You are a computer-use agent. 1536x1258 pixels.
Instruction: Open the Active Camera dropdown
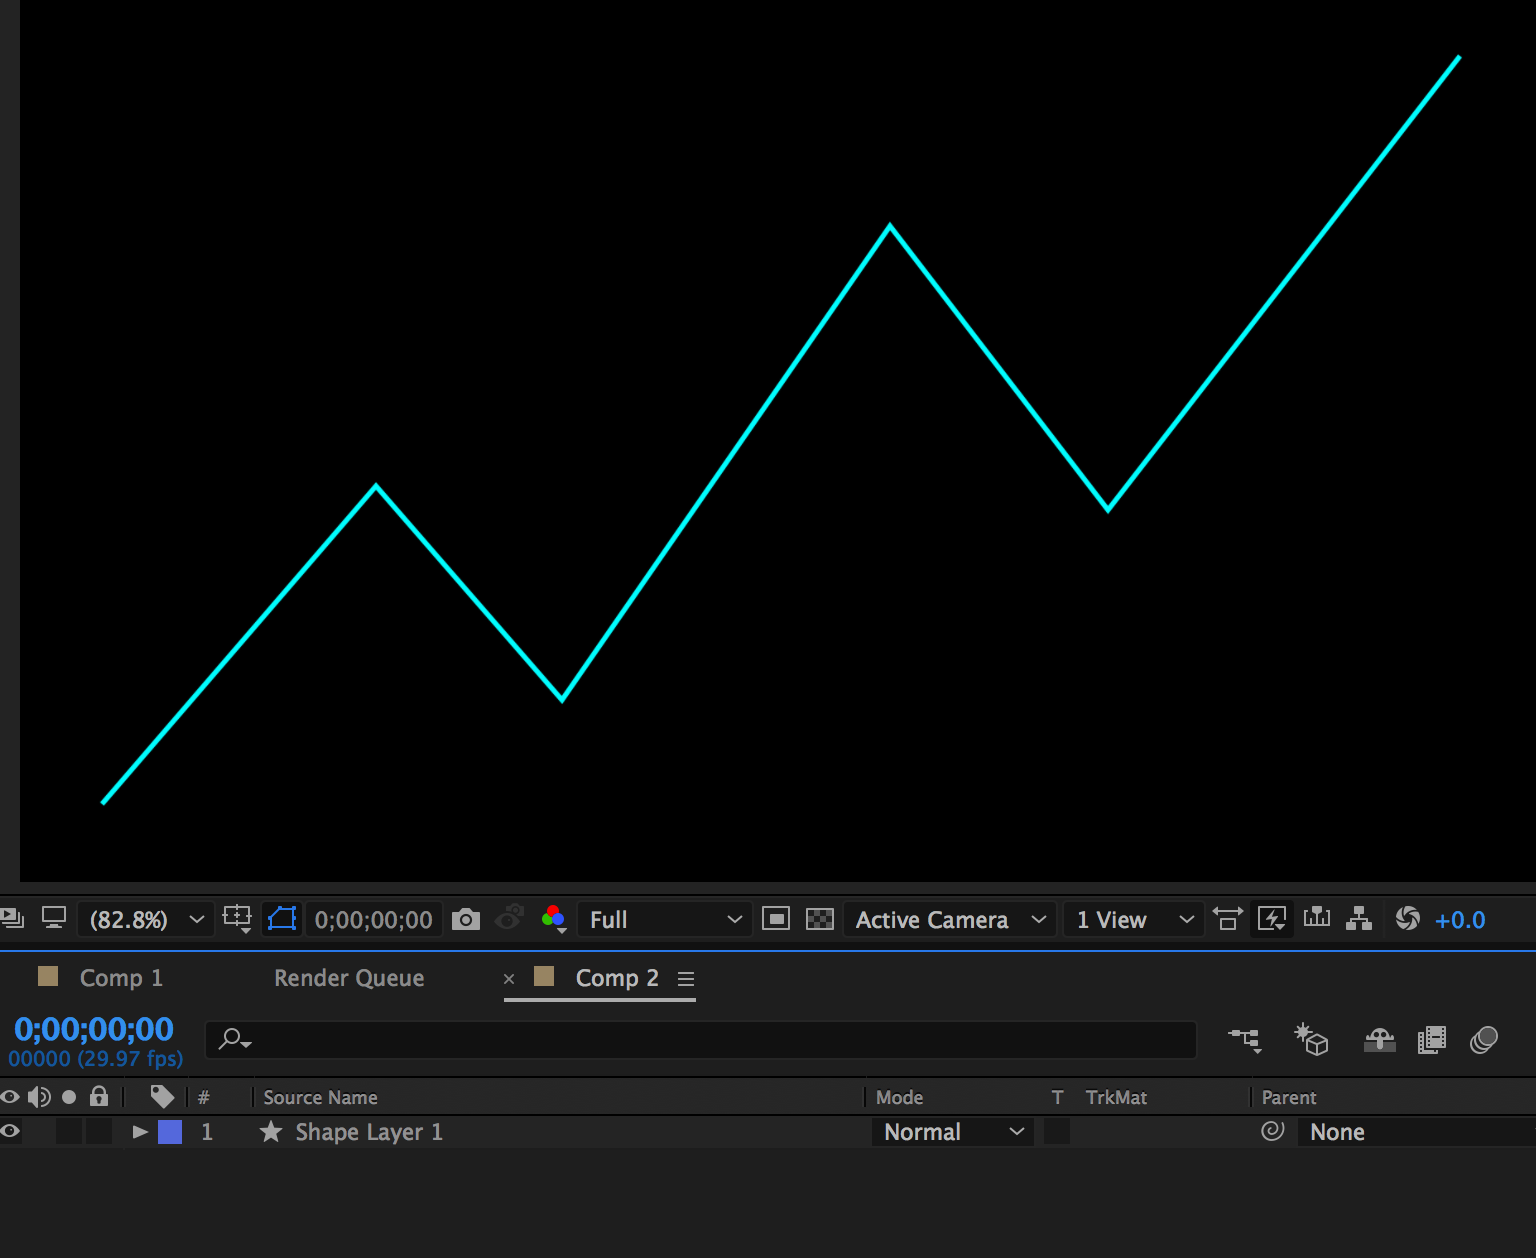950,919
